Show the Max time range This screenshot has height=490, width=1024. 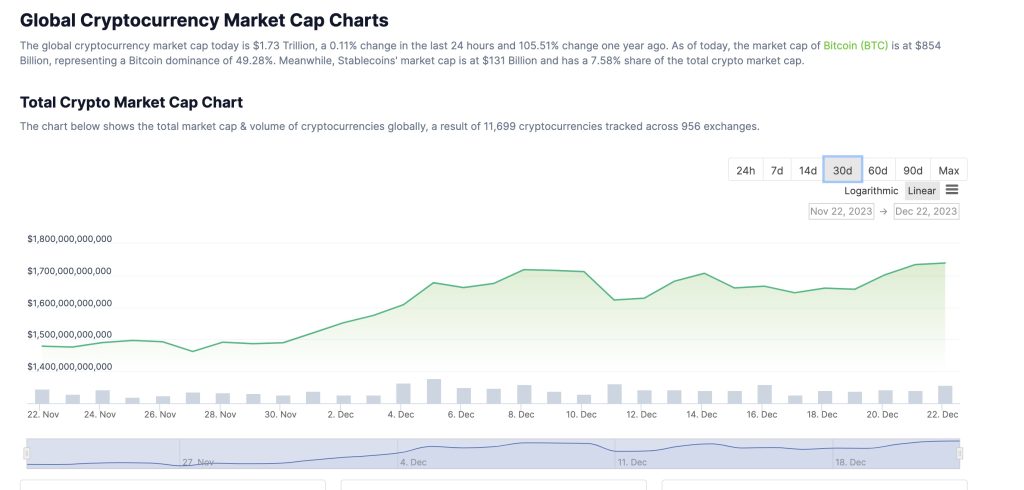click(x=948, y=170)
